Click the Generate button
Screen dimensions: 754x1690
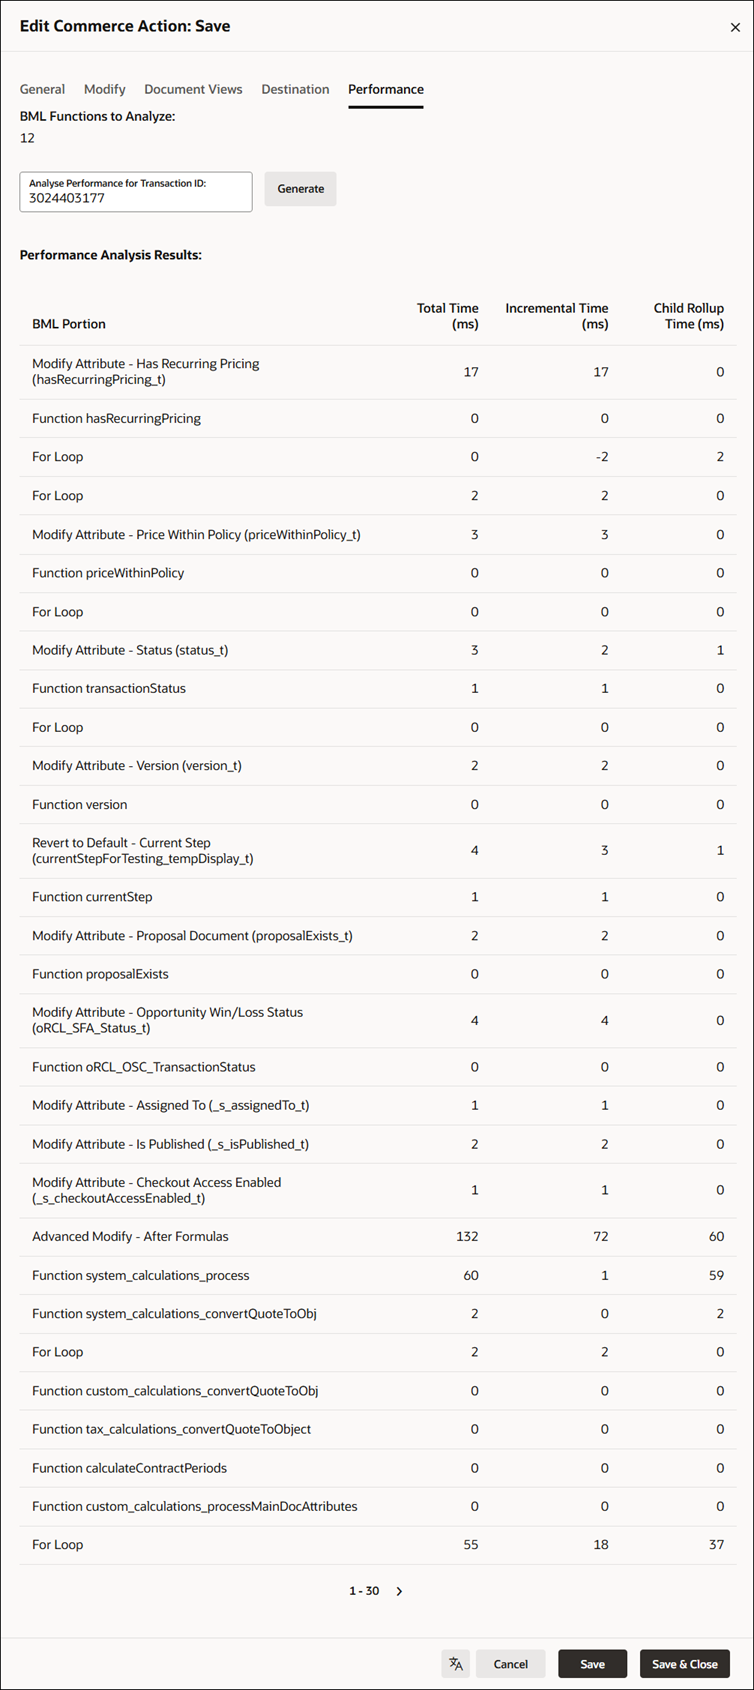(300, 188)
